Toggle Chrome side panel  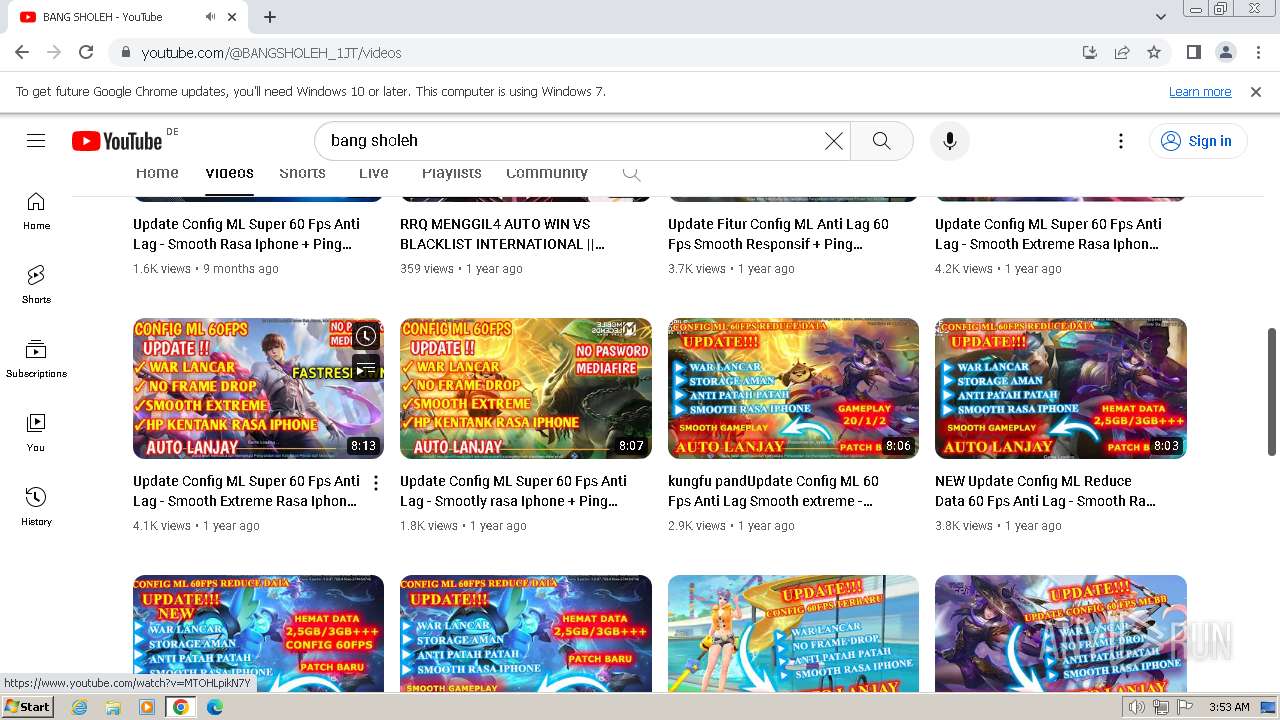pyautogui.click(x=1193, y=52)
